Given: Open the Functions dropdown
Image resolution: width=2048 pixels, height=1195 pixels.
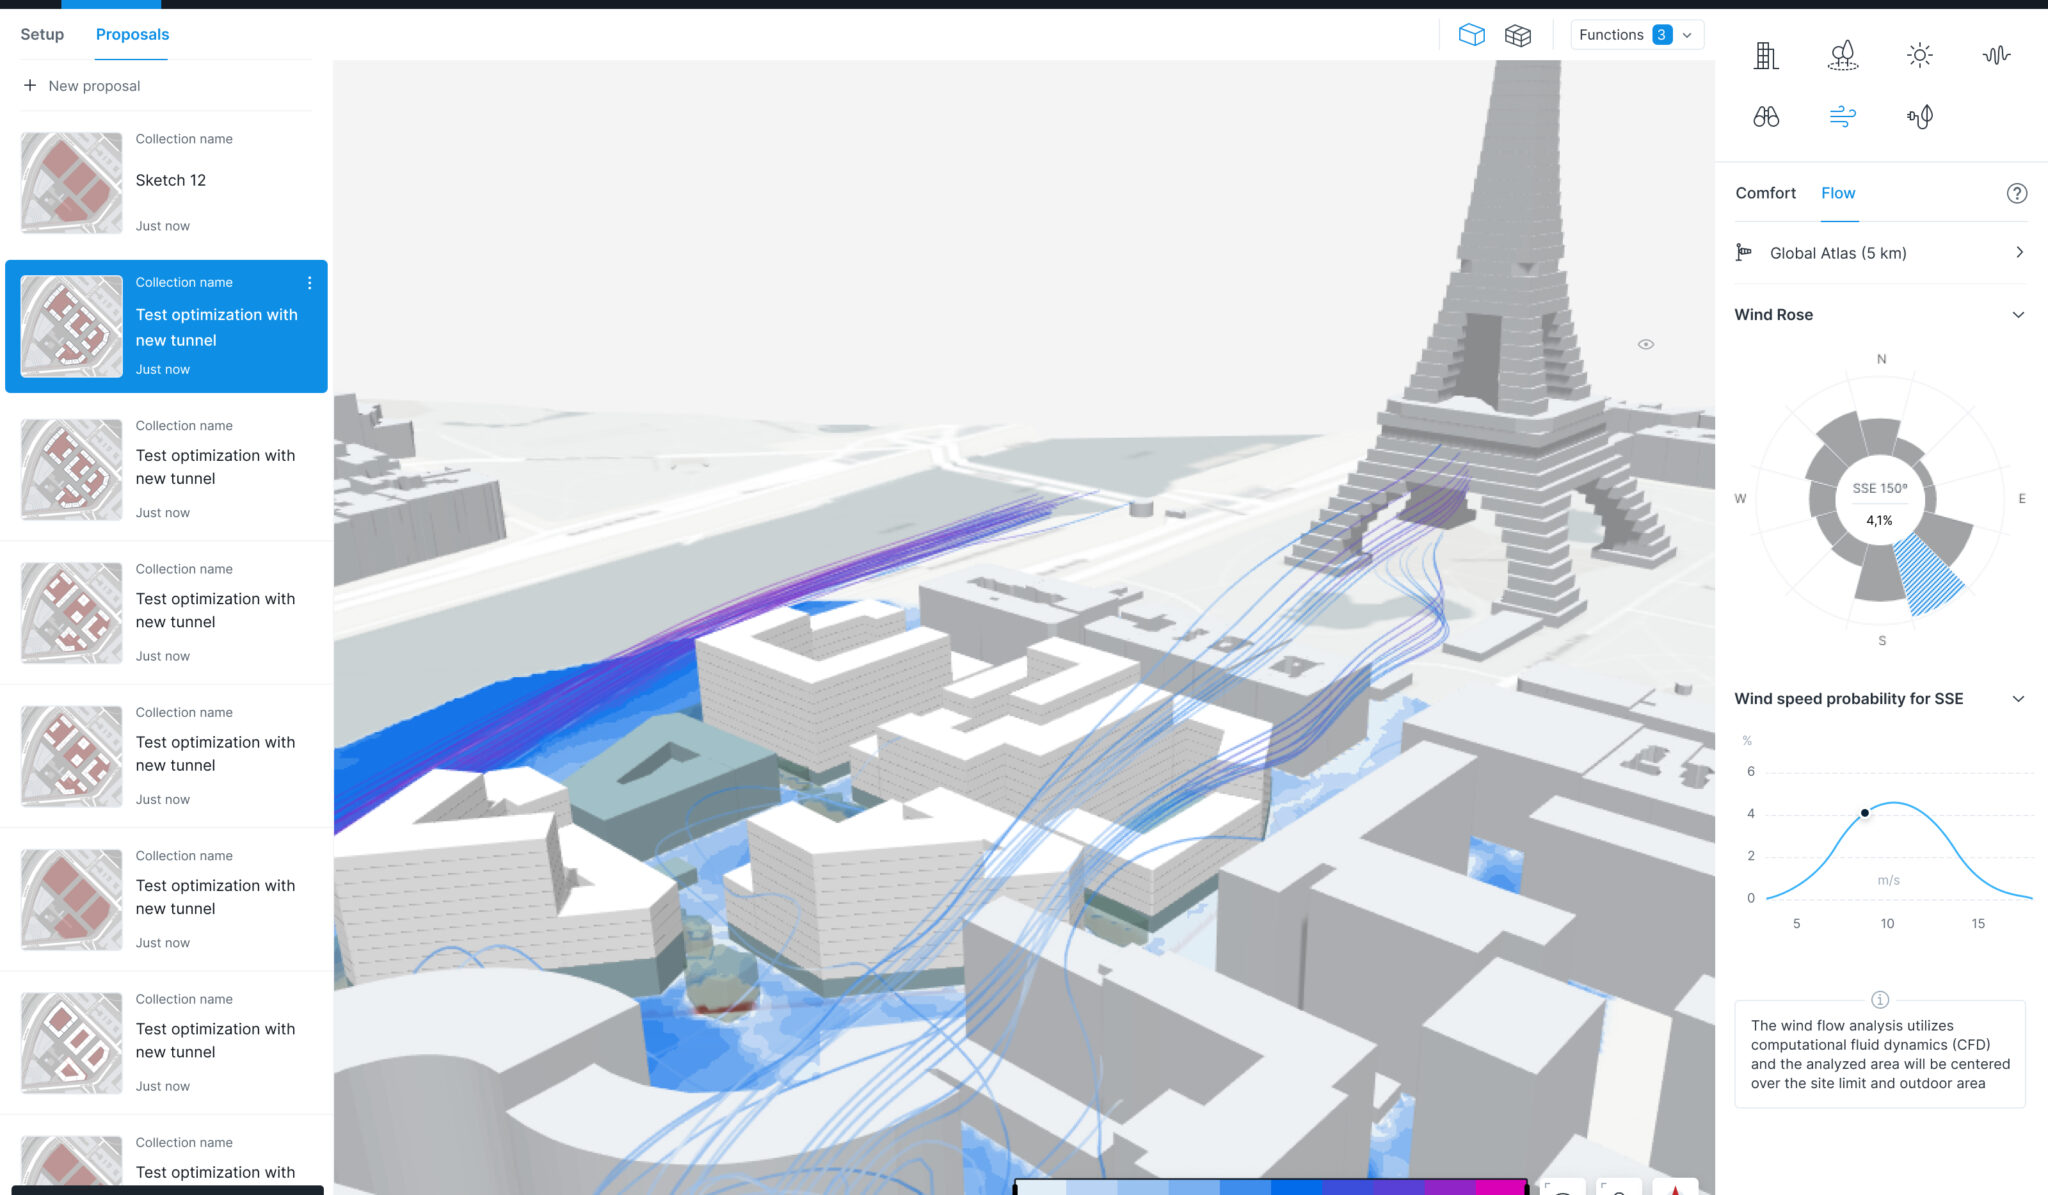Looking at the screenshot, I should (x=1636, y=35).
